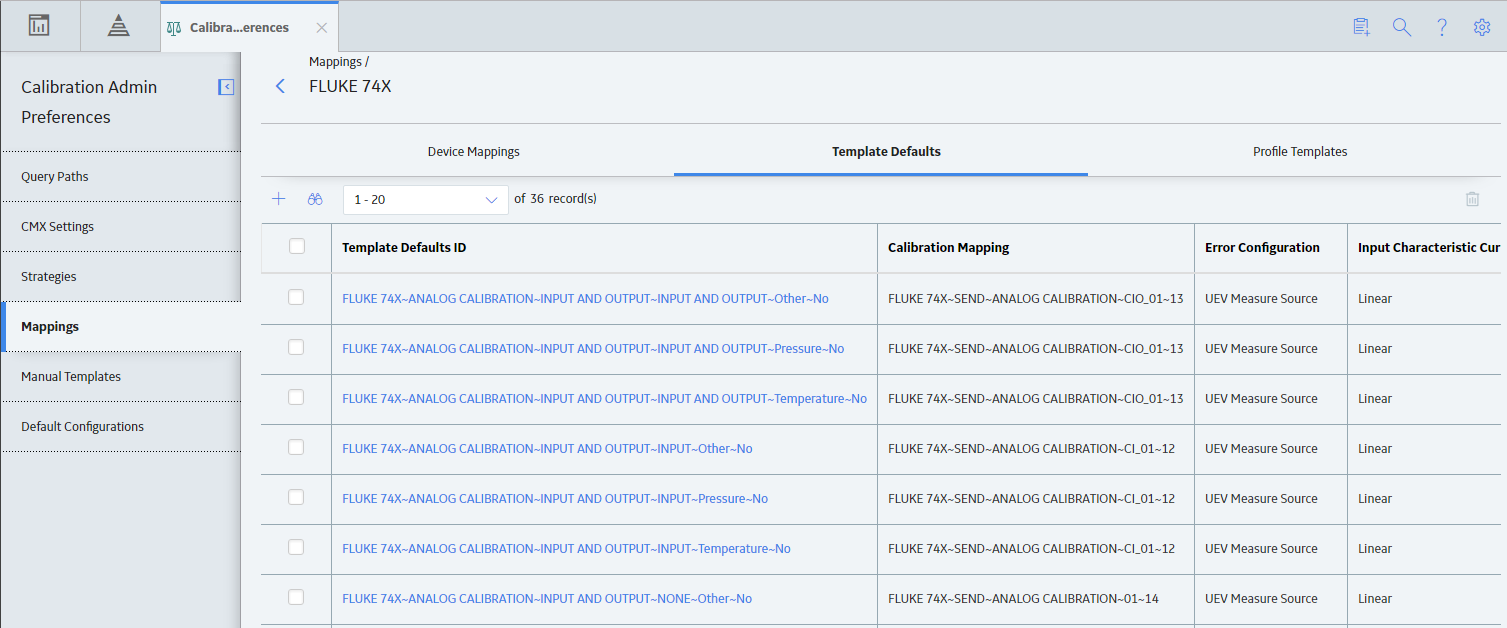Click UEV Measure Source in NONE~Other~No row
The width and height of the screenshot is (1507, 628).
coord(1261,599)
